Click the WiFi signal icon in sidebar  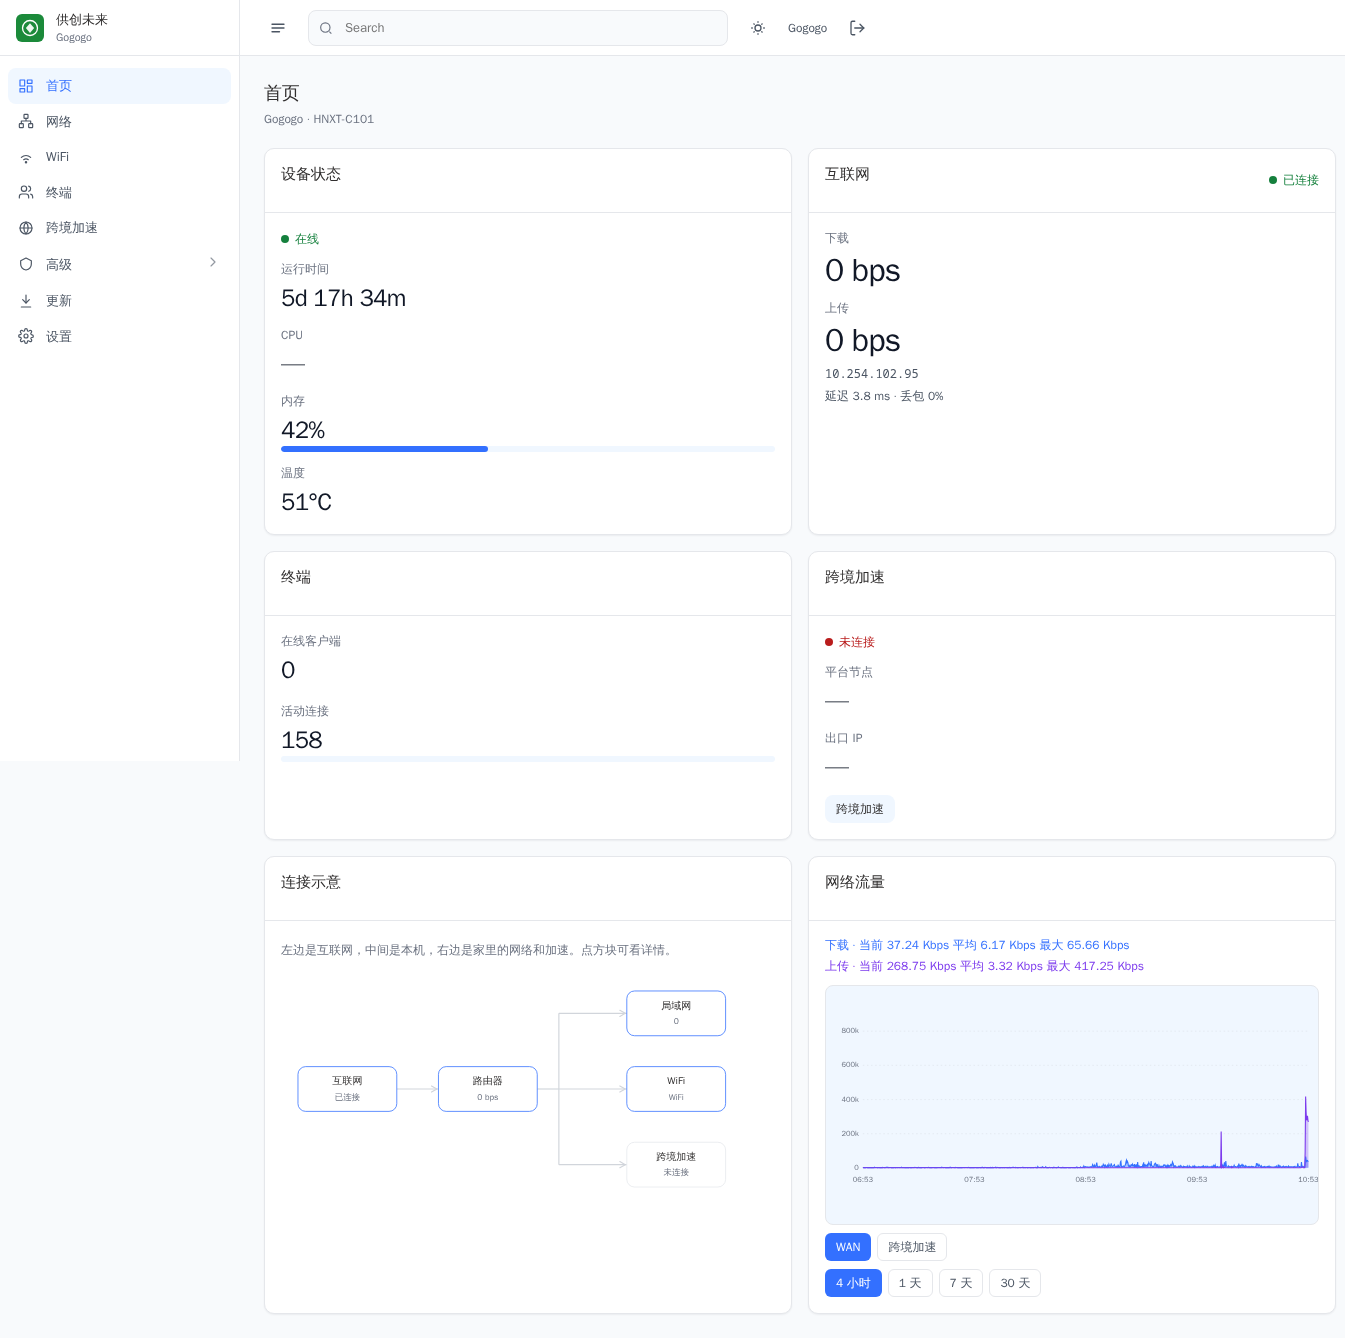pos(26,158)
